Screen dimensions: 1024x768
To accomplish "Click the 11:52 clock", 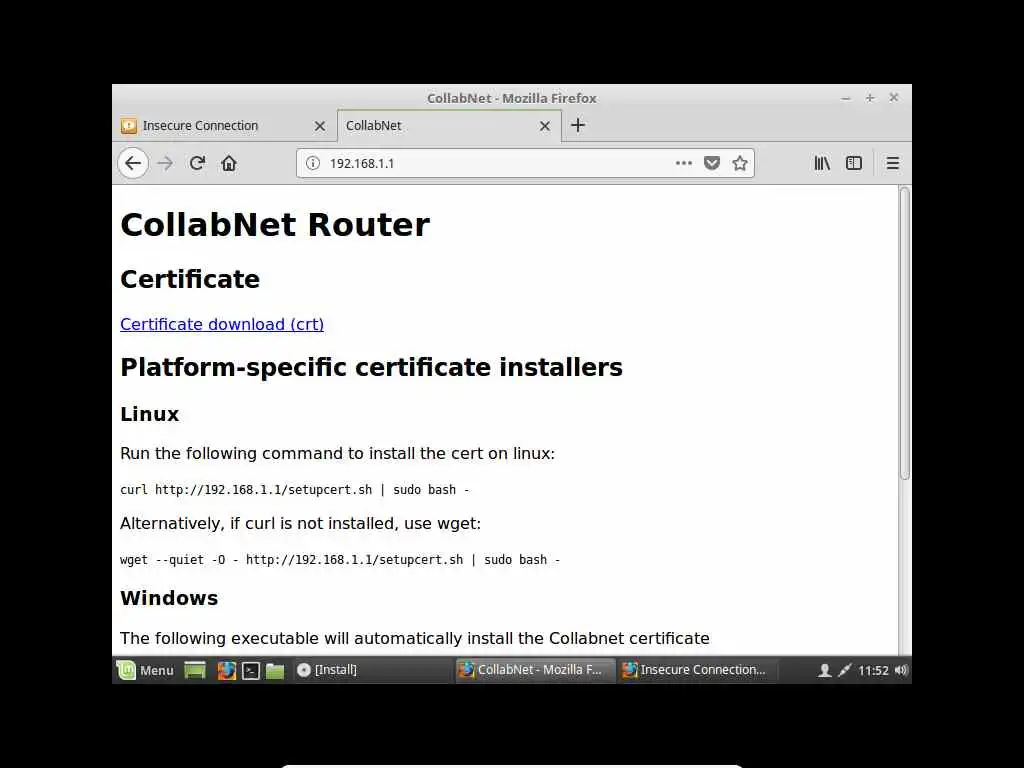I will (x=873, y=671).
